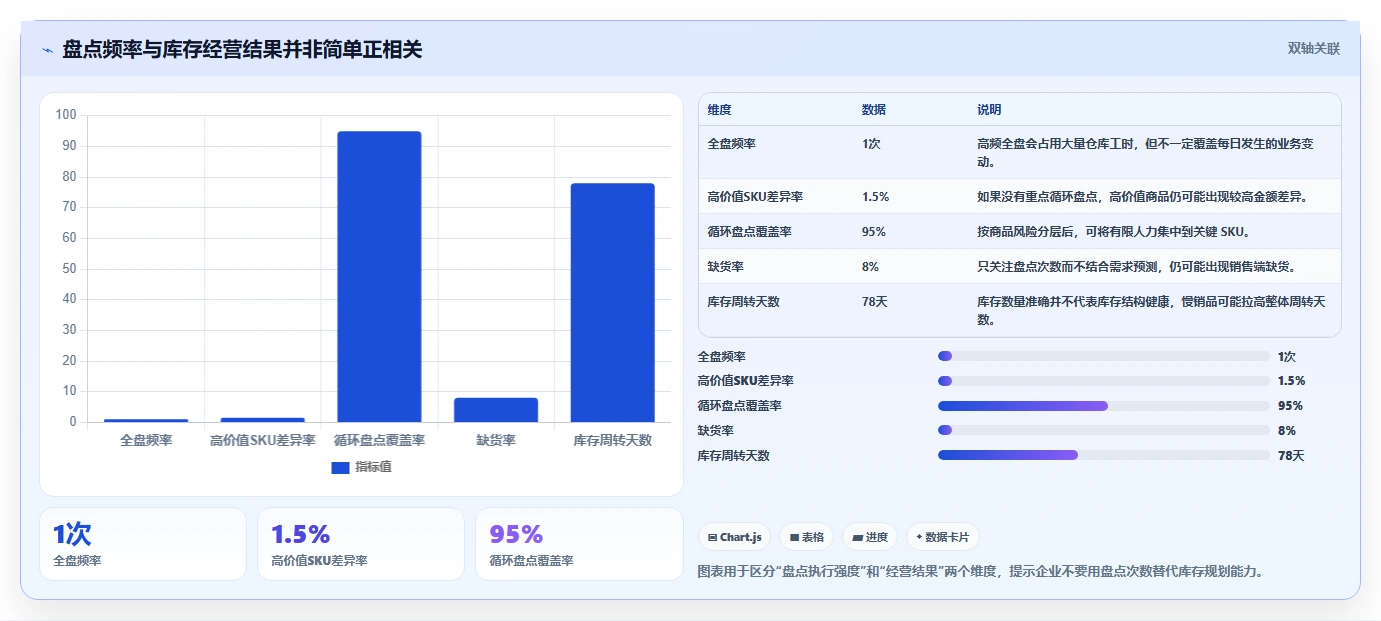
Task: Click the page title 盘点频率与库存经营结果并非简单正相关
Action: tap(242, 49)
